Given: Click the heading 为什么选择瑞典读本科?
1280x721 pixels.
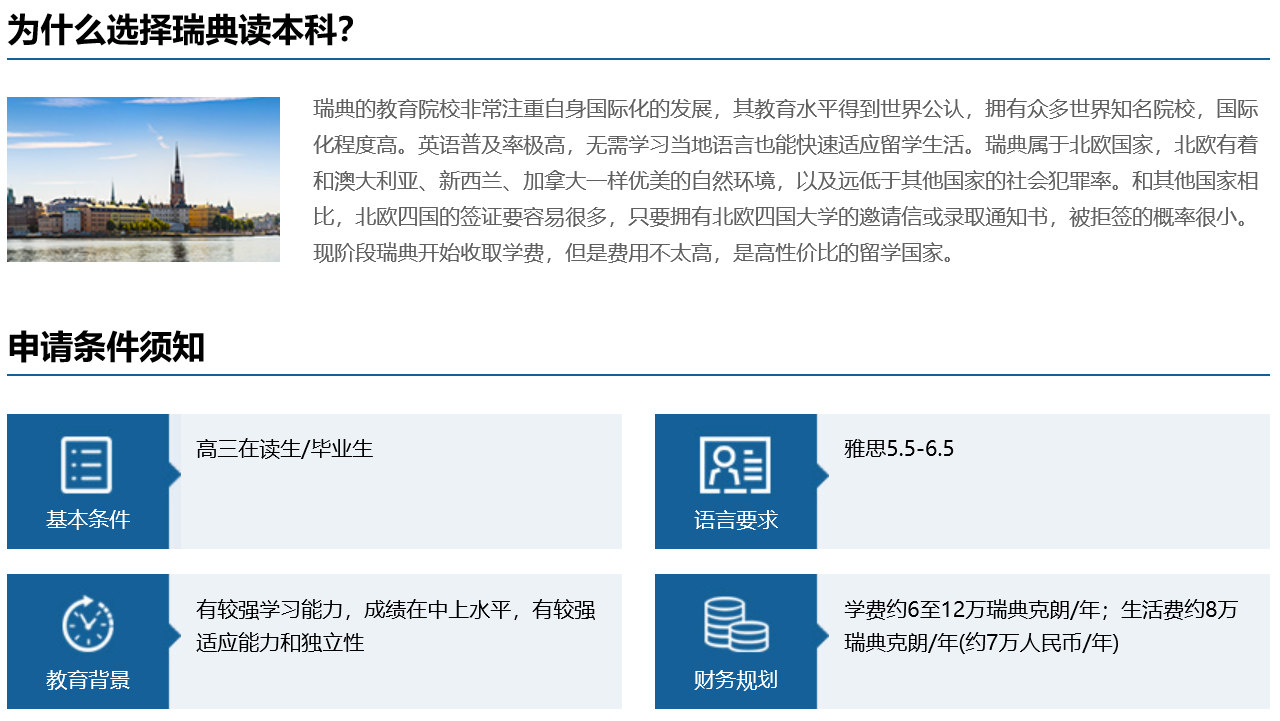Looking at the screenshot, I should 181,30.
